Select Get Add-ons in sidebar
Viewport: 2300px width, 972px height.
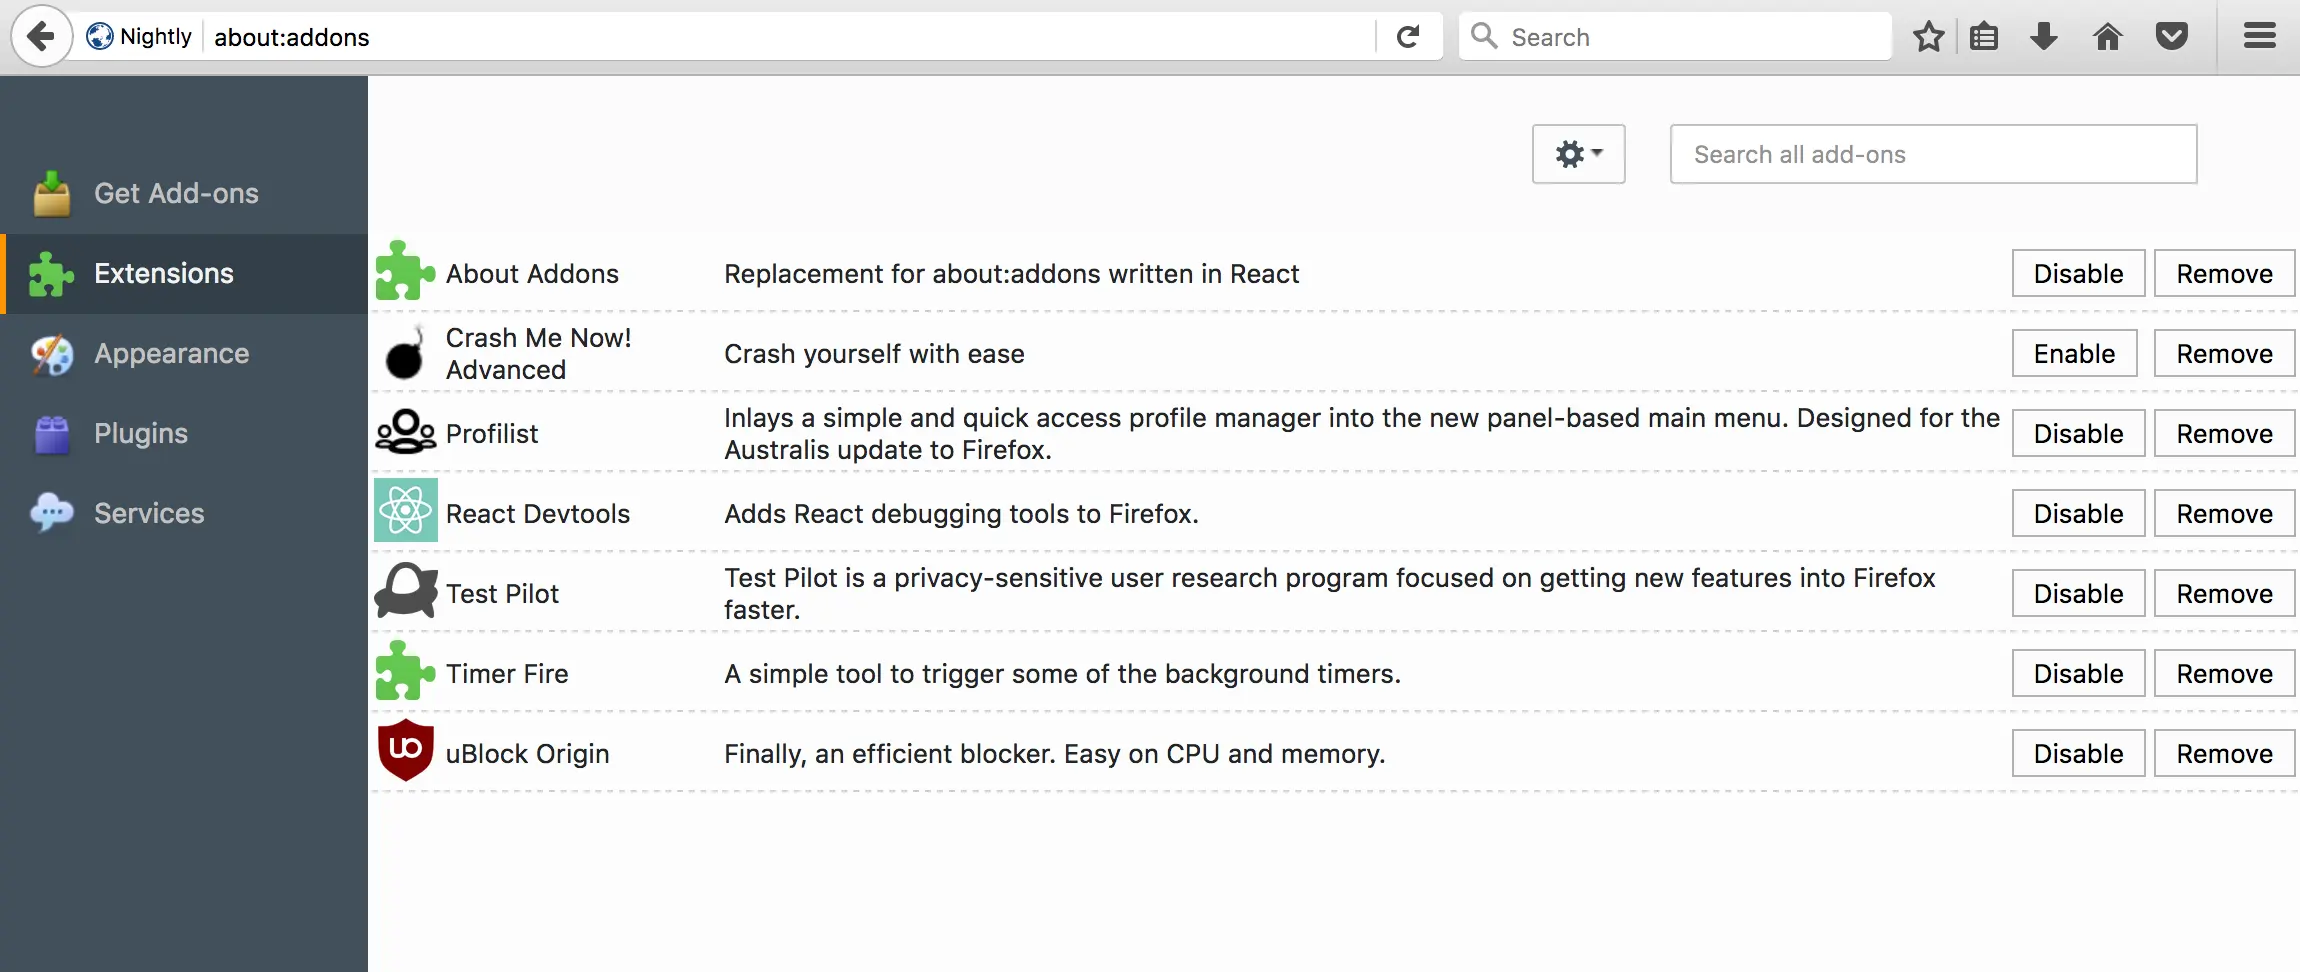[176, 194]
